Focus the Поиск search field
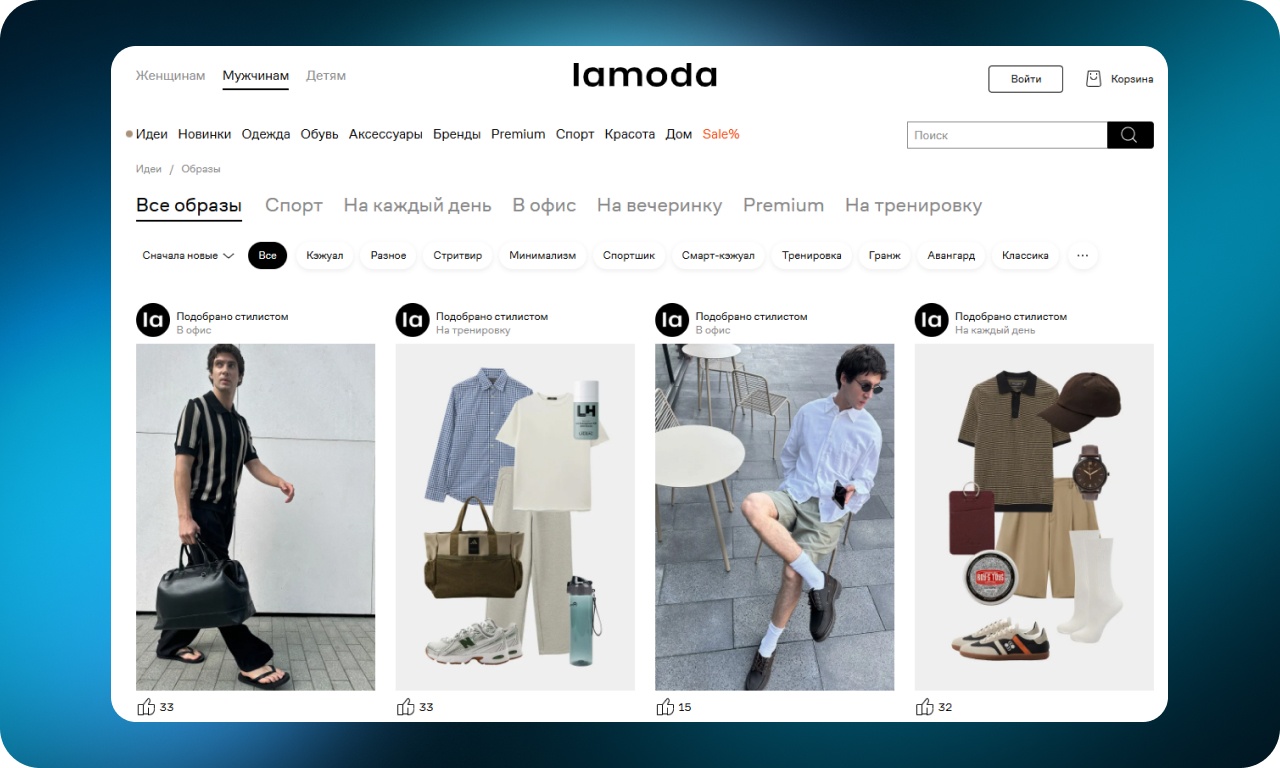Viewport: 1280px width, 768px height. pyautogui.click(x=1007, y=135)
